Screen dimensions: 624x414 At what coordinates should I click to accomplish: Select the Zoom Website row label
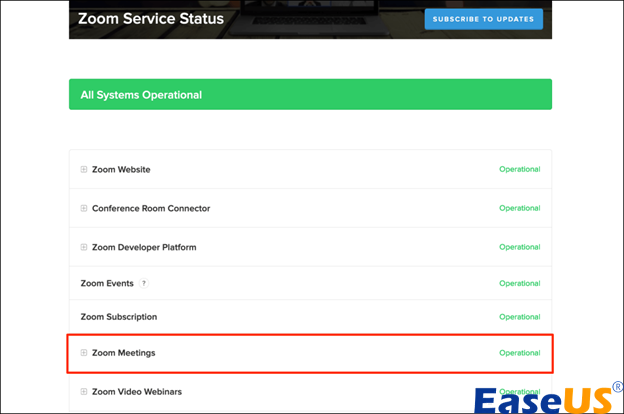[x=121, y=170]
